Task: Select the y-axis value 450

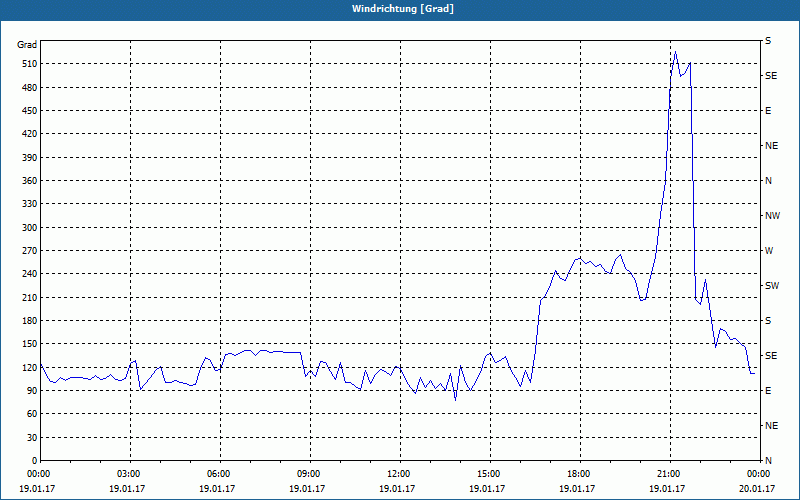Action: 30,111
